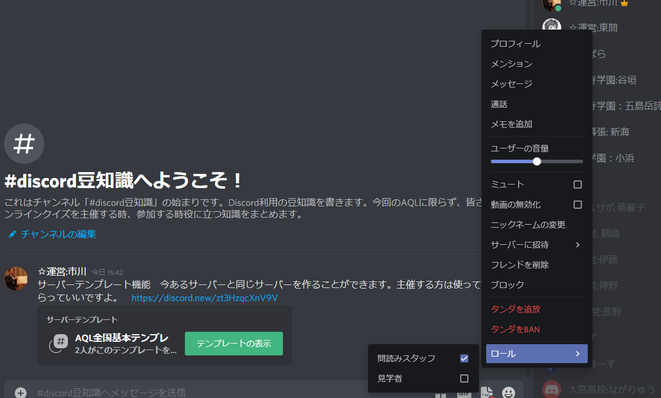Click the plus attachment icon in message box
The width and height of the screenshot is (661, 398).
pos(20,393)
